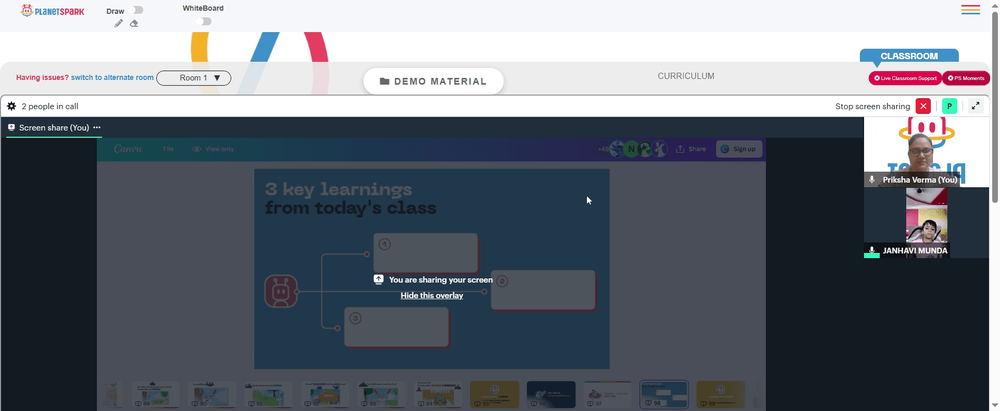Screen dimensions: 1000x411
Task: Click learning box number 3 on slide
Action: 397,327
